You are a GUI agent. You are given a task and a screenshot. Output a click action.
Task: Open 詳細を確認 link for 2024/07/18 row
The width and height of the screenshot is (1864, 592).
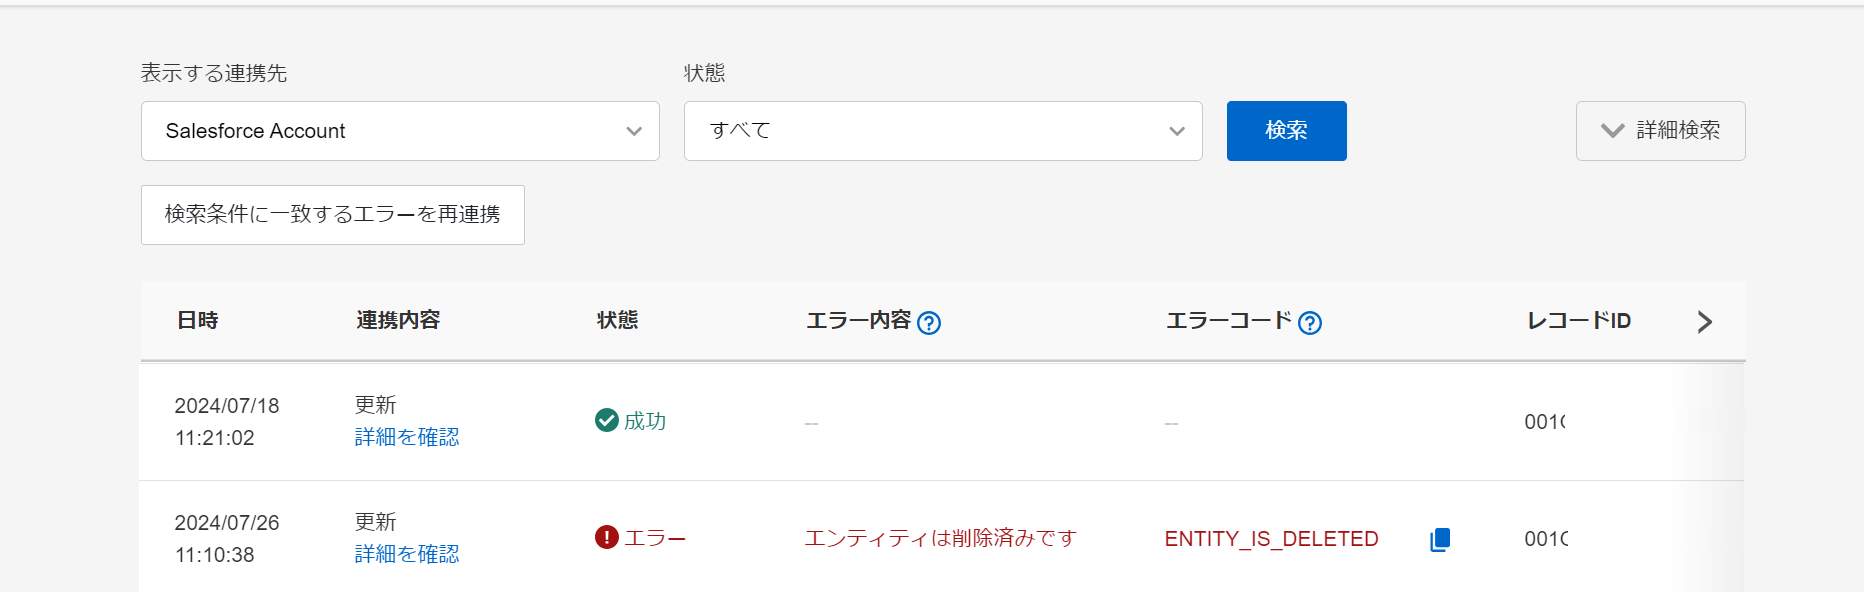click(407, 437)
